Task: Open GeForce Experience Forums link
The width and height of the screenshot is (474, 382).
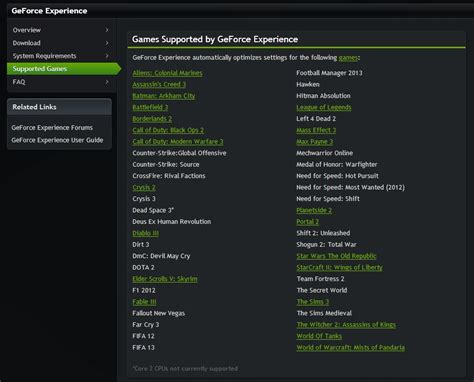Action: (52, 128)
